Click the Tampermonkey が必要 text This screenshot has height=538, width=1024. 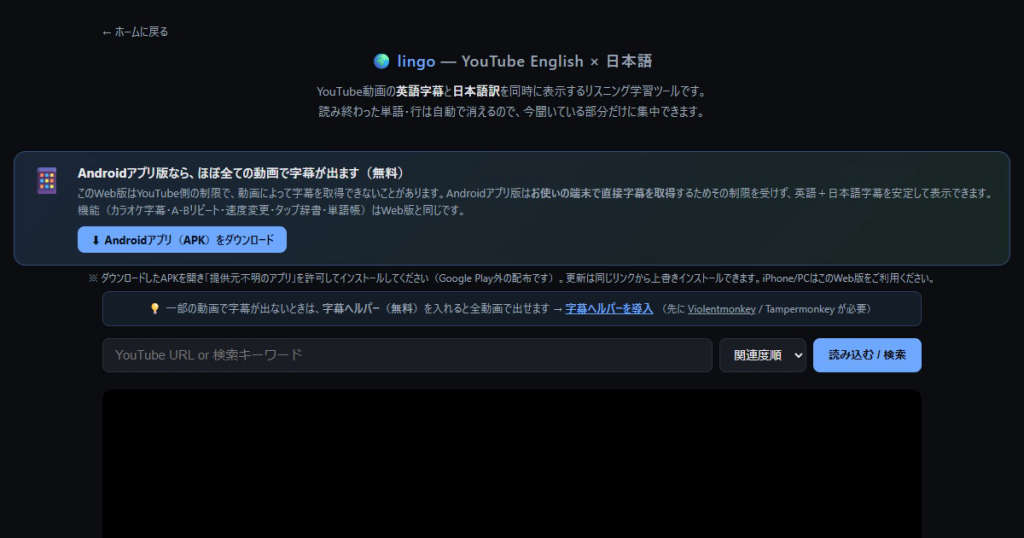pyautogui.click(x=817, y=309)
